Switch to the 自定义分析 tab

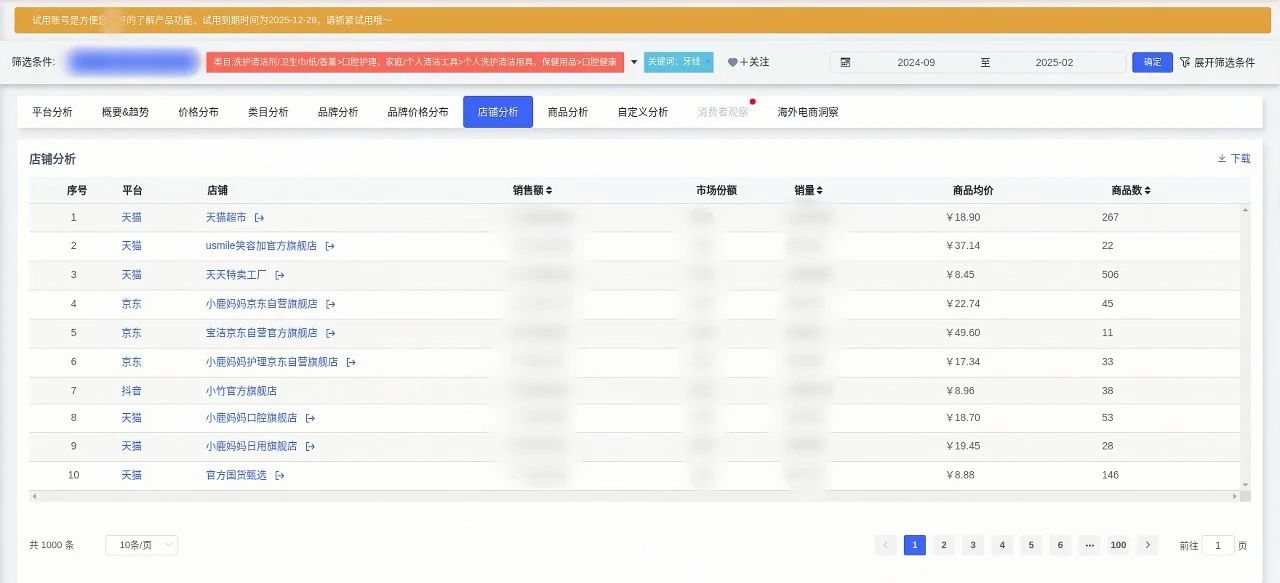(643, 112)
